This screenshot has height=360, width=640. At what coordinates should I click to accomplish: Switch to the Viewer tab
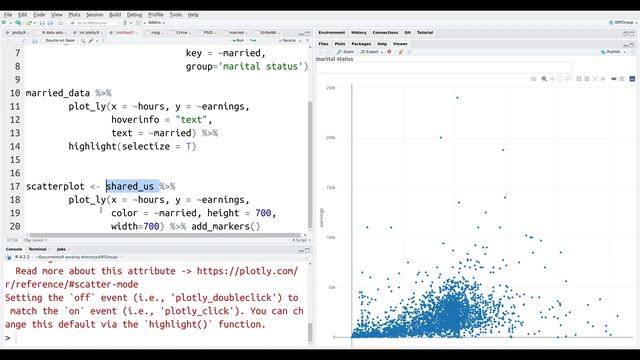click(400, 44)
